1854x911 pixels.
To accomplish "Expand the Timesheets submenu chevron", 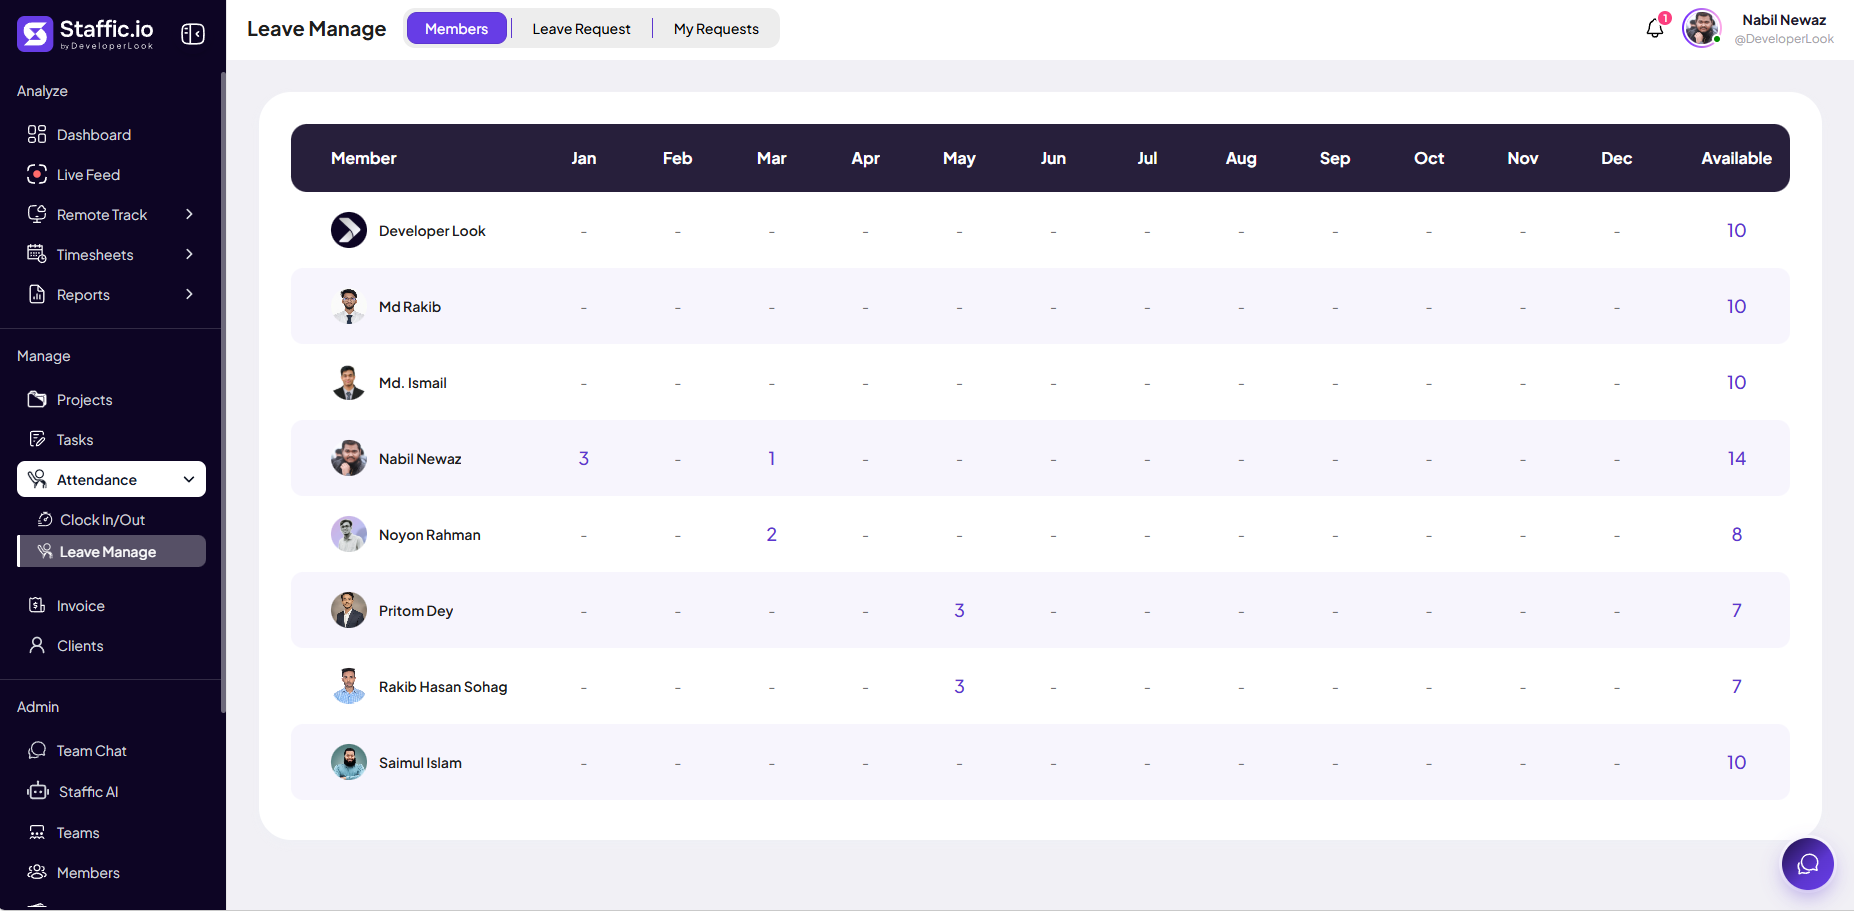I will [x=189, y=254].
